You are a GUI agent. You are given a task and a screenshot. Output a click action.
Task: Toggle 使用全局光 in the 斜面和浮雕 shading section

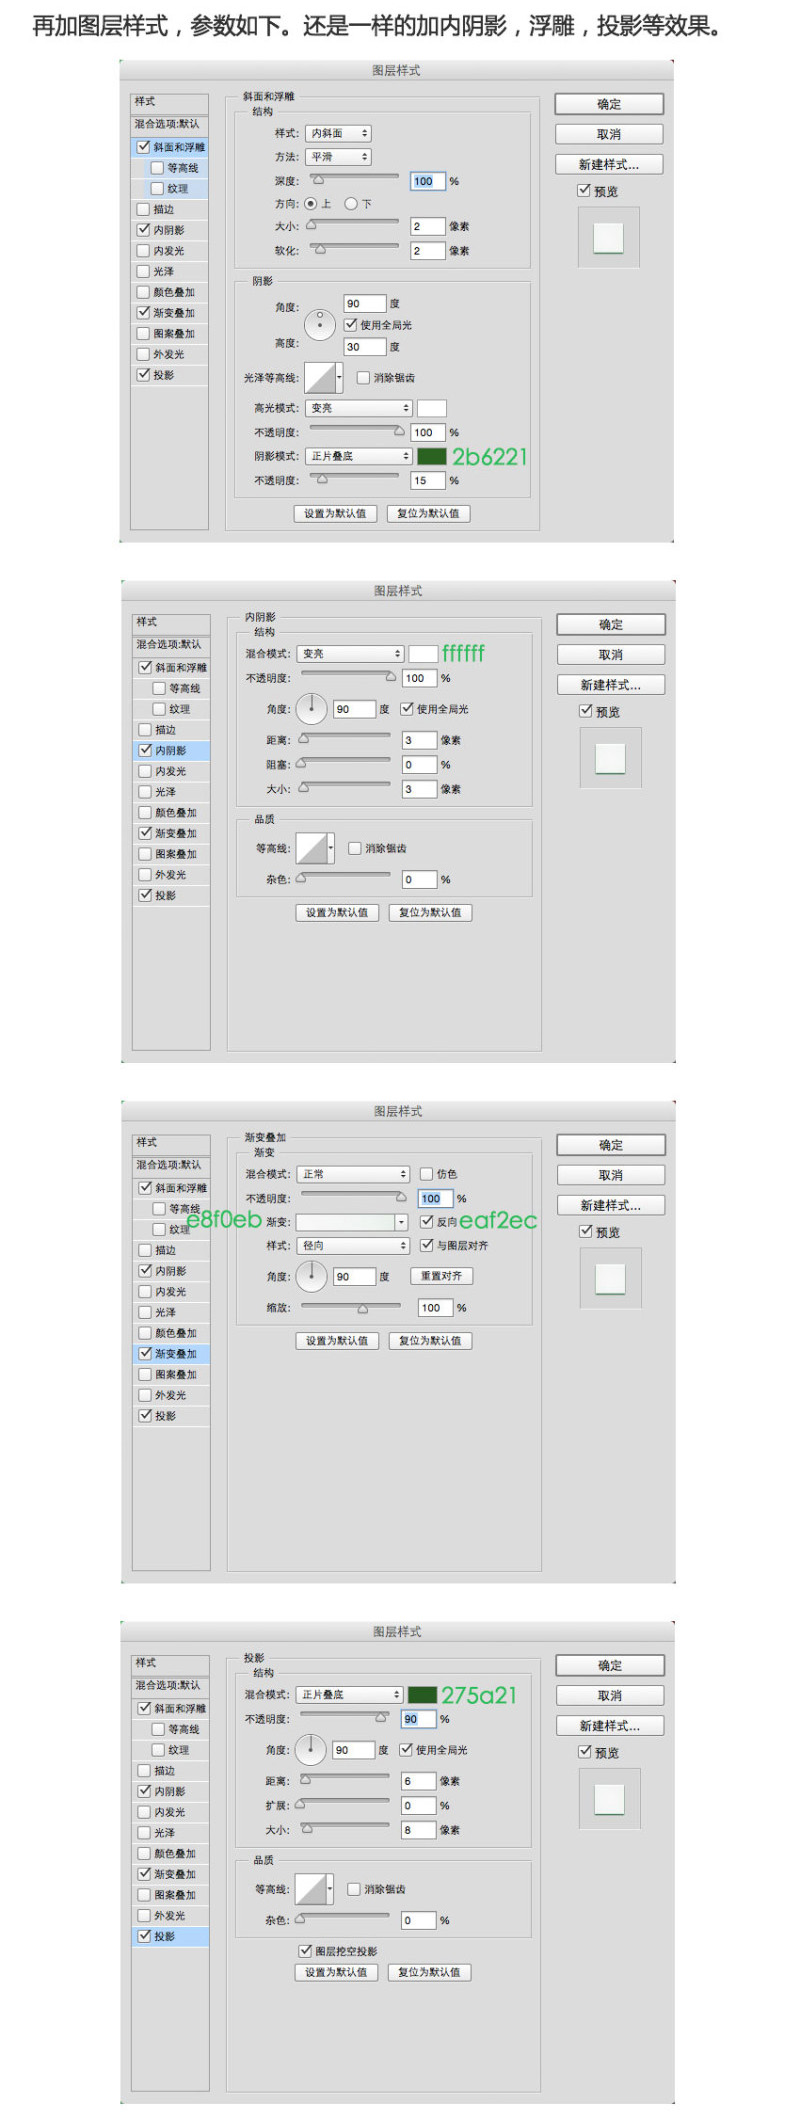coord(351,325)
